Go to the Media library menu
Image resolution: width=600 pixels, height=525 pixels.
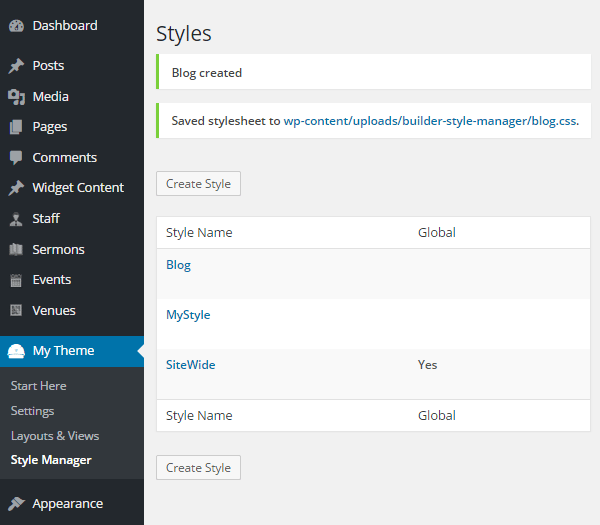(x=72, y=97)
